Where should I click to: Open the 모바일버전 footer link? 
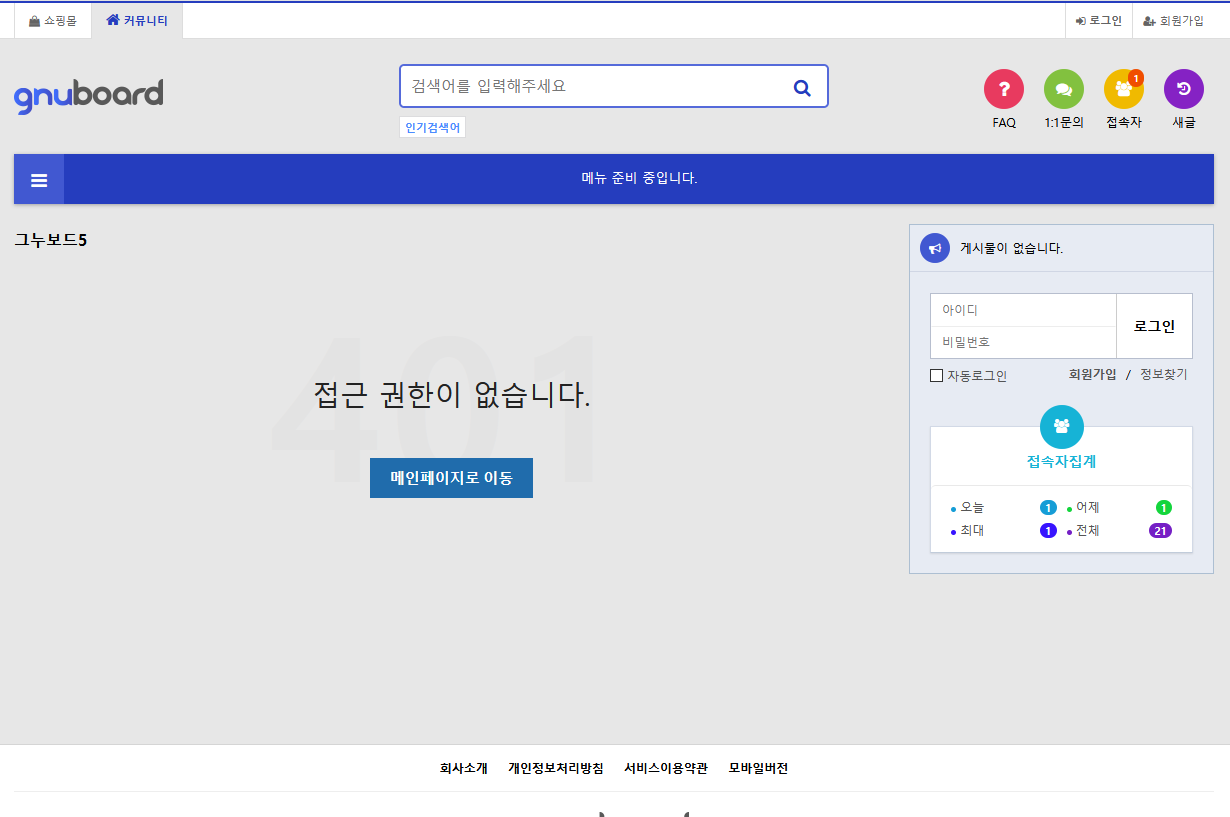[x=757, y=768]
